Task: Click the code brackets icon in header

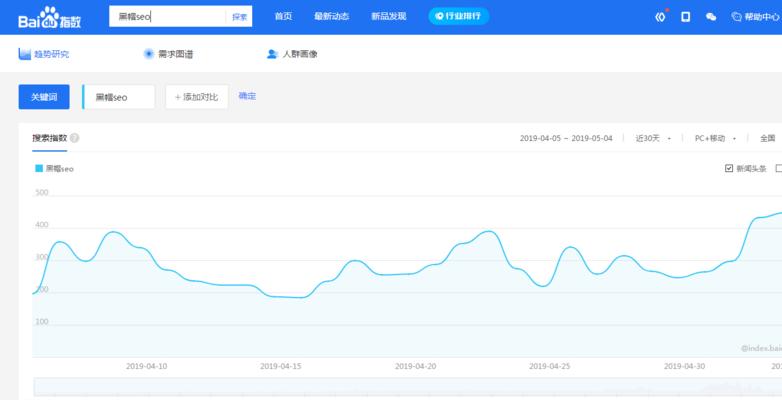Action: click(x=660, y=17)
